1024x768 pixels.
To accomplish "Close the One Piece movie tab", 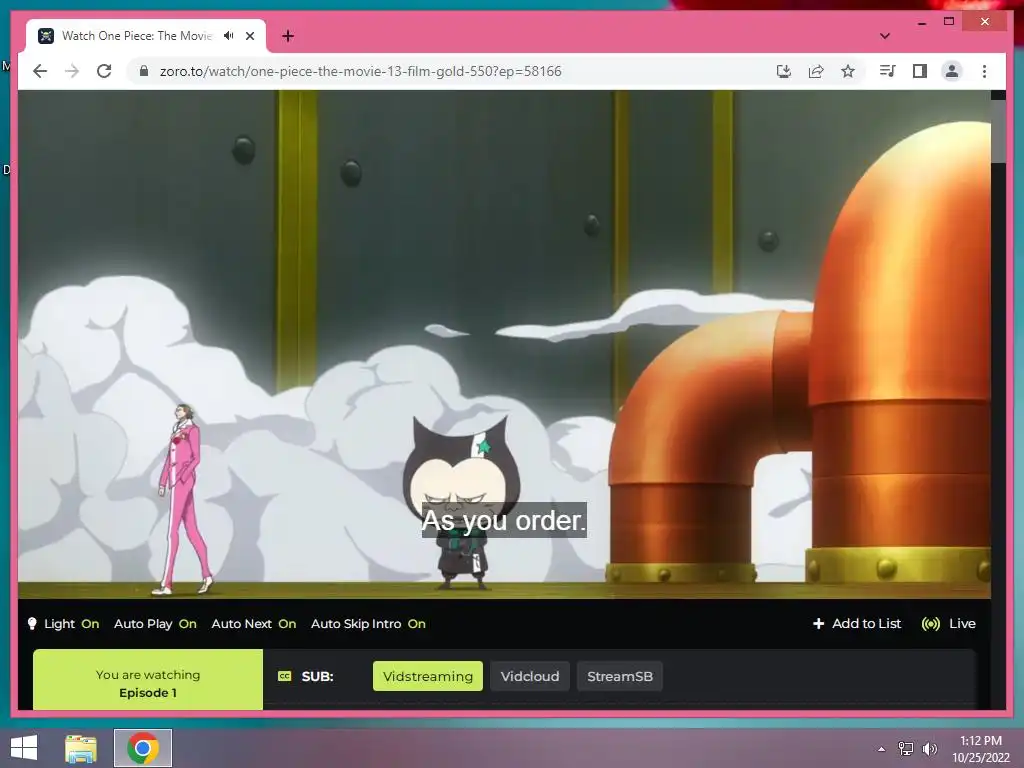I will click(250, 36).
